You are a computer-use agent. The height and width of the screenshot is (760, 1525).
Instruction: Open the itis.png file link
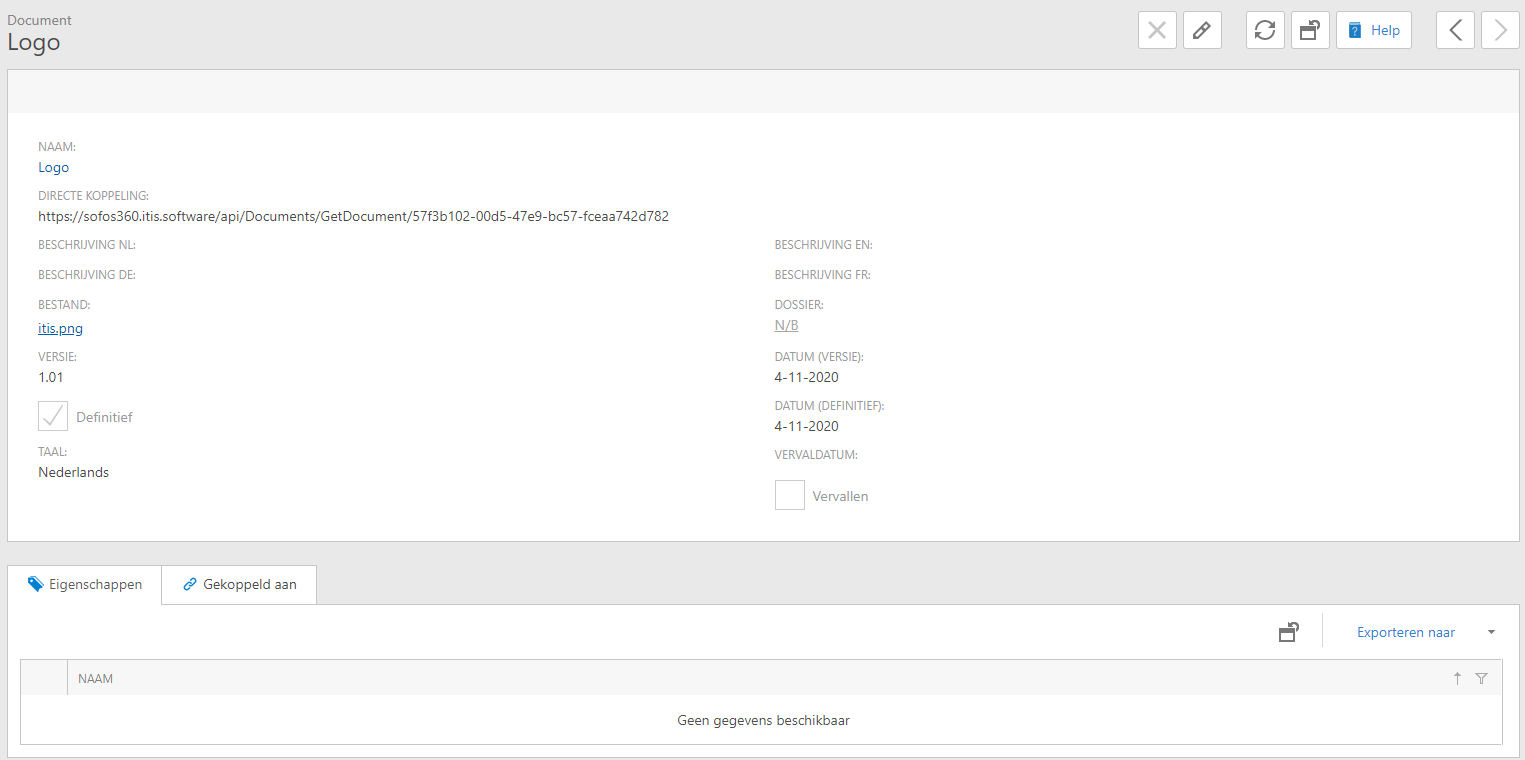pos(60,328)
